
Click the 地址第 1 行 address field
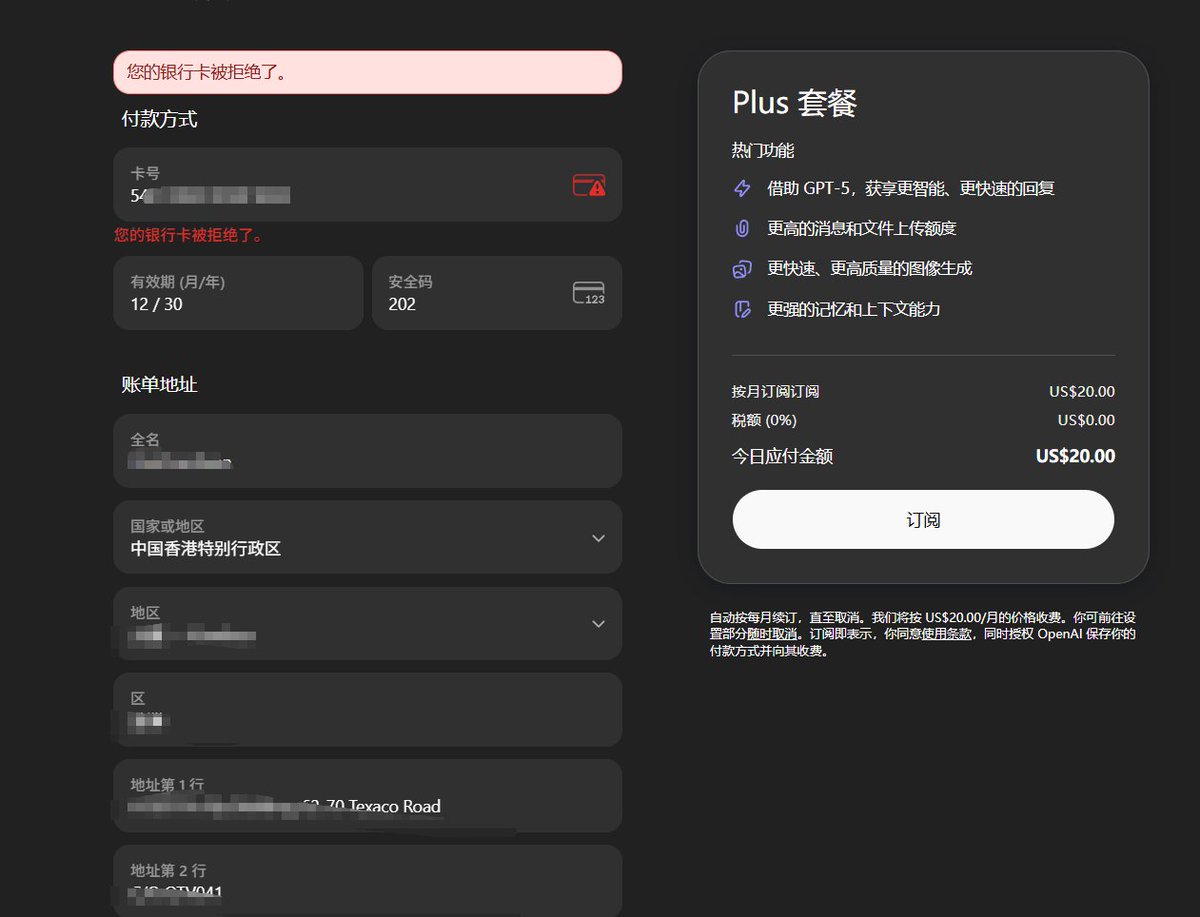pos(368,796)
